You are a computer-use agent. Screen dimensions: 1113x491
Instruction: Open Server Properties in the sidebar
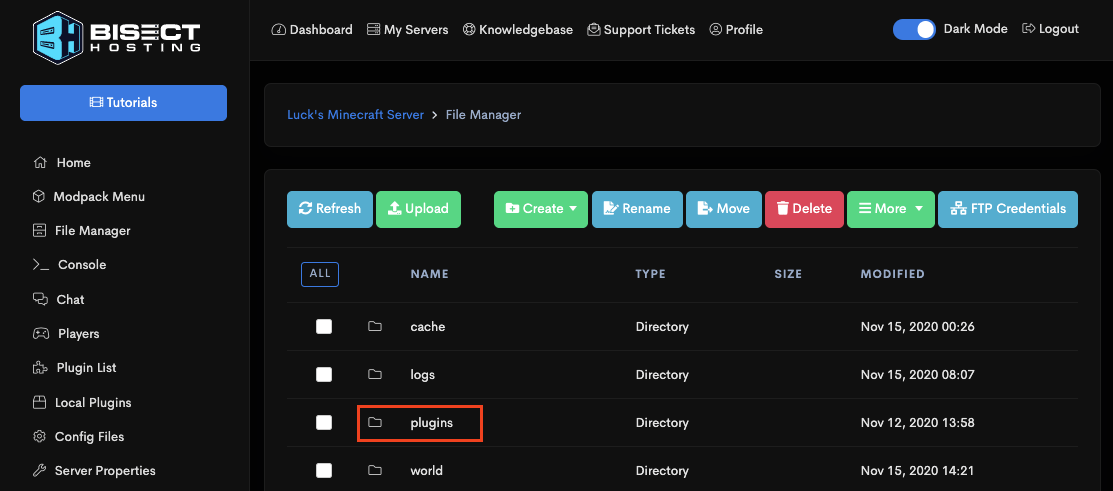pos(105,471)
